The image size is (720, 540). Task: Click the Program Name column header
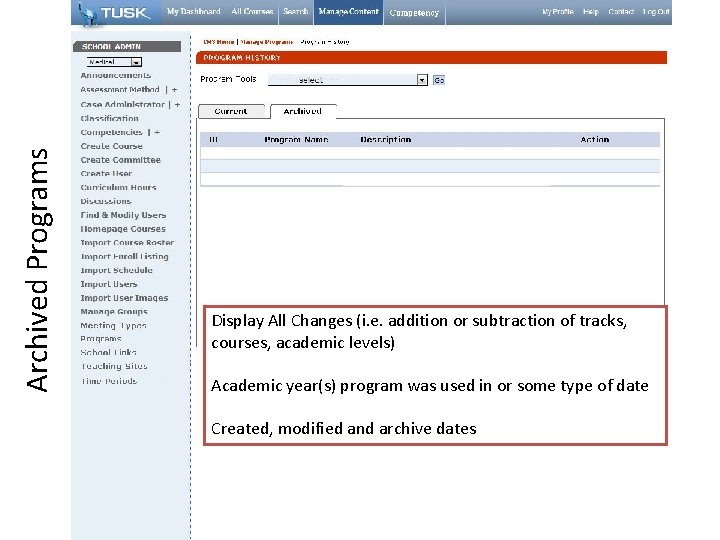point(296,140)
